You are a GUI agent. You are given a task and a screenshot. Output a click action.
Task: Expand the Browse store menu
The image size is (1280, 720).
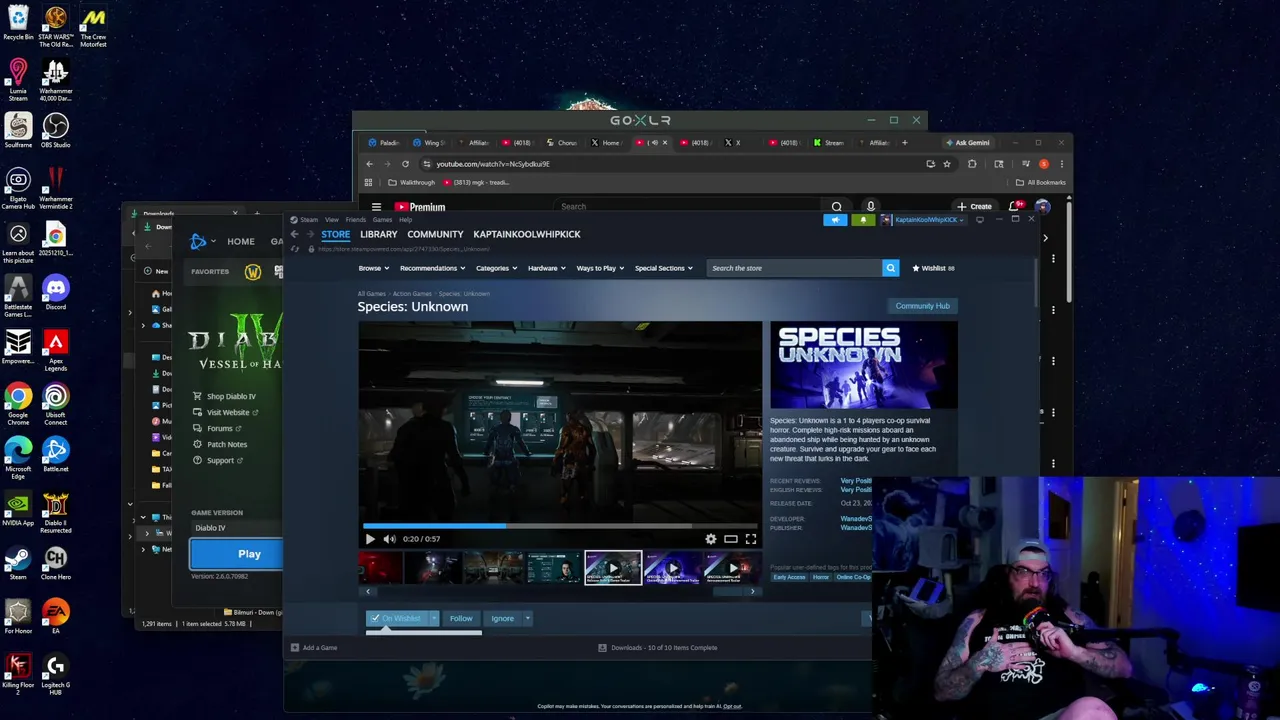pos(373,268)
